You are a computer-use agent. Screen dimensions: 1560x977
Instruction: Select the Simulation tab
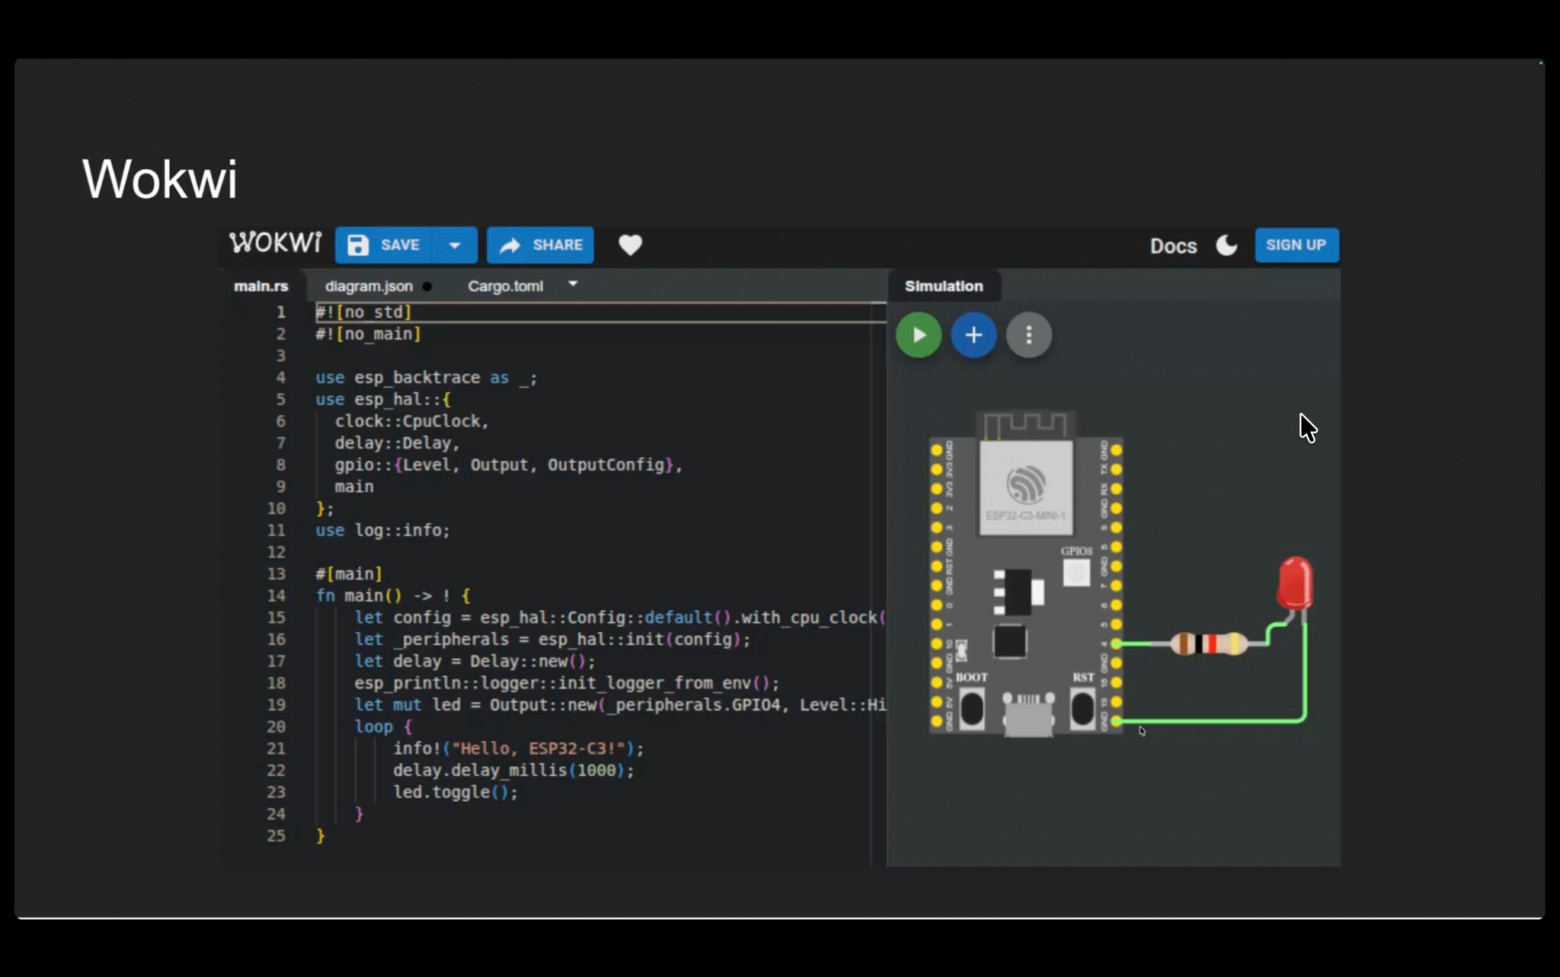coord(944,286)
